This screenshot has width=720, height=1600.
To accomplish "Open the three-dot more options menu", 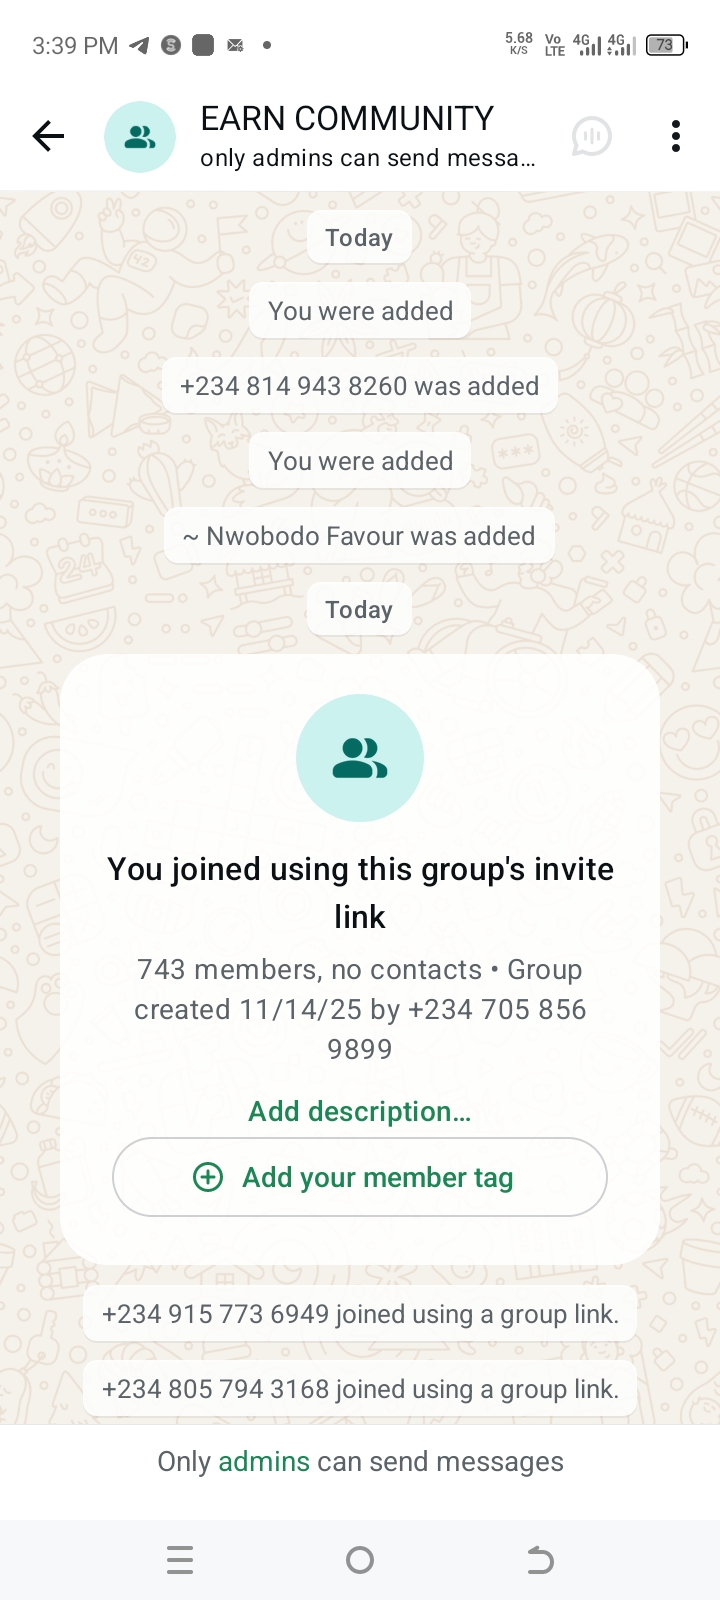I will (x=676, y=136).
